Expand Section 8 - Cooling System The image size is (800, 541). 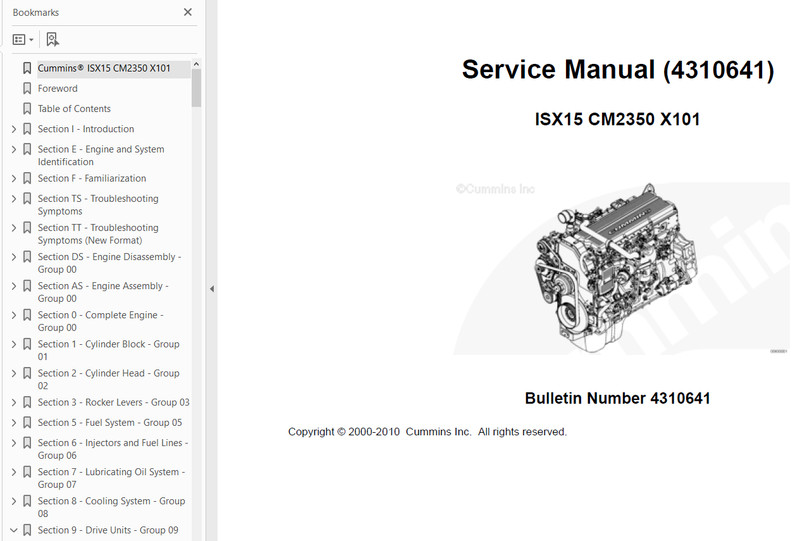14,502
